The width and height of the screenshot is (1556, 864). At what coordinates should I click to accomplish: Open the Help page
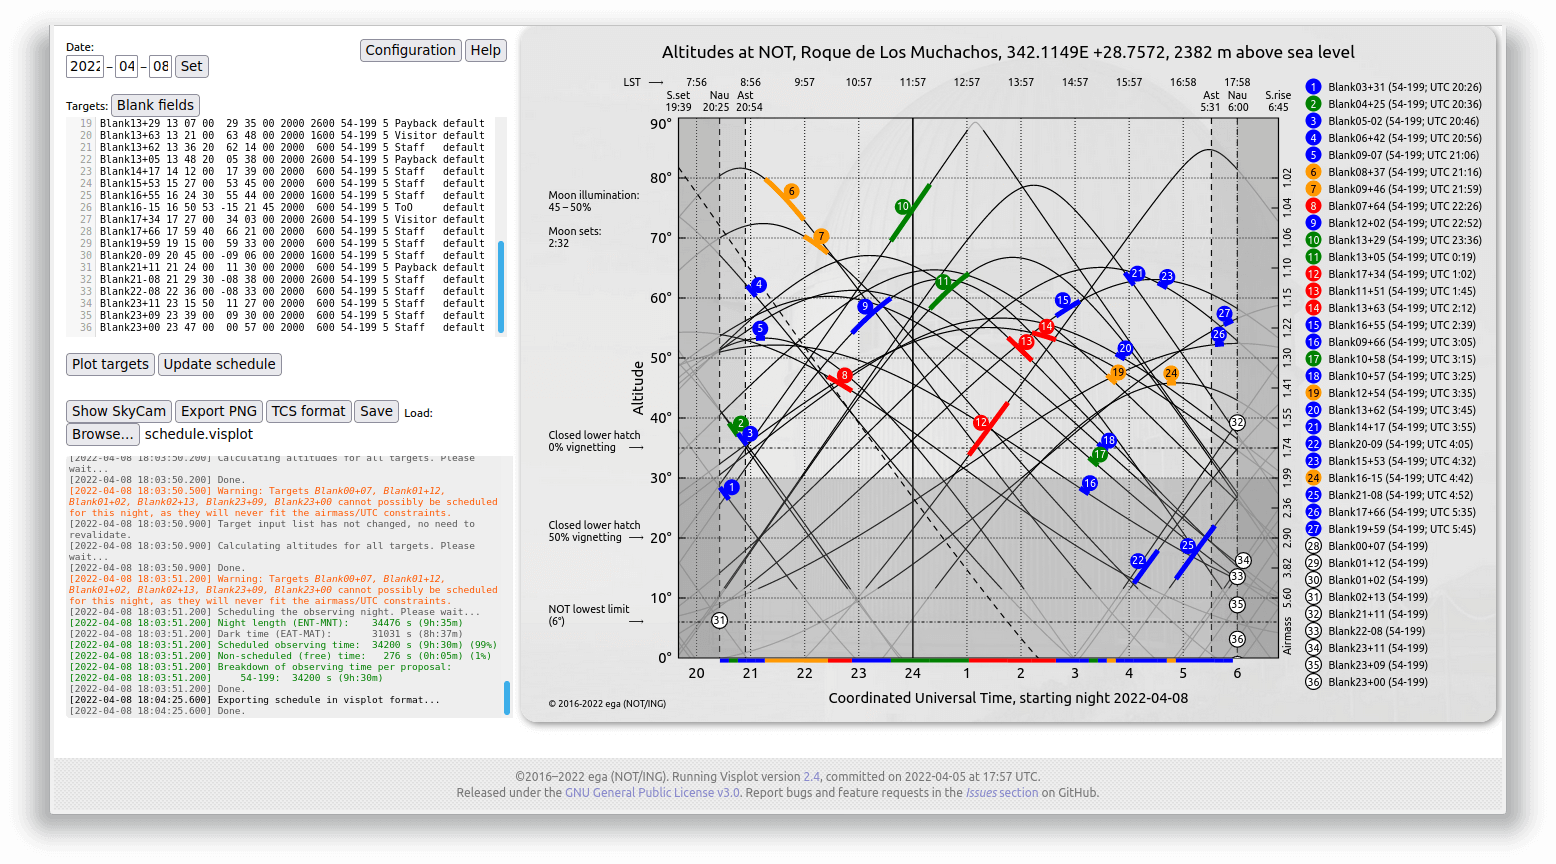coord(486,50)
